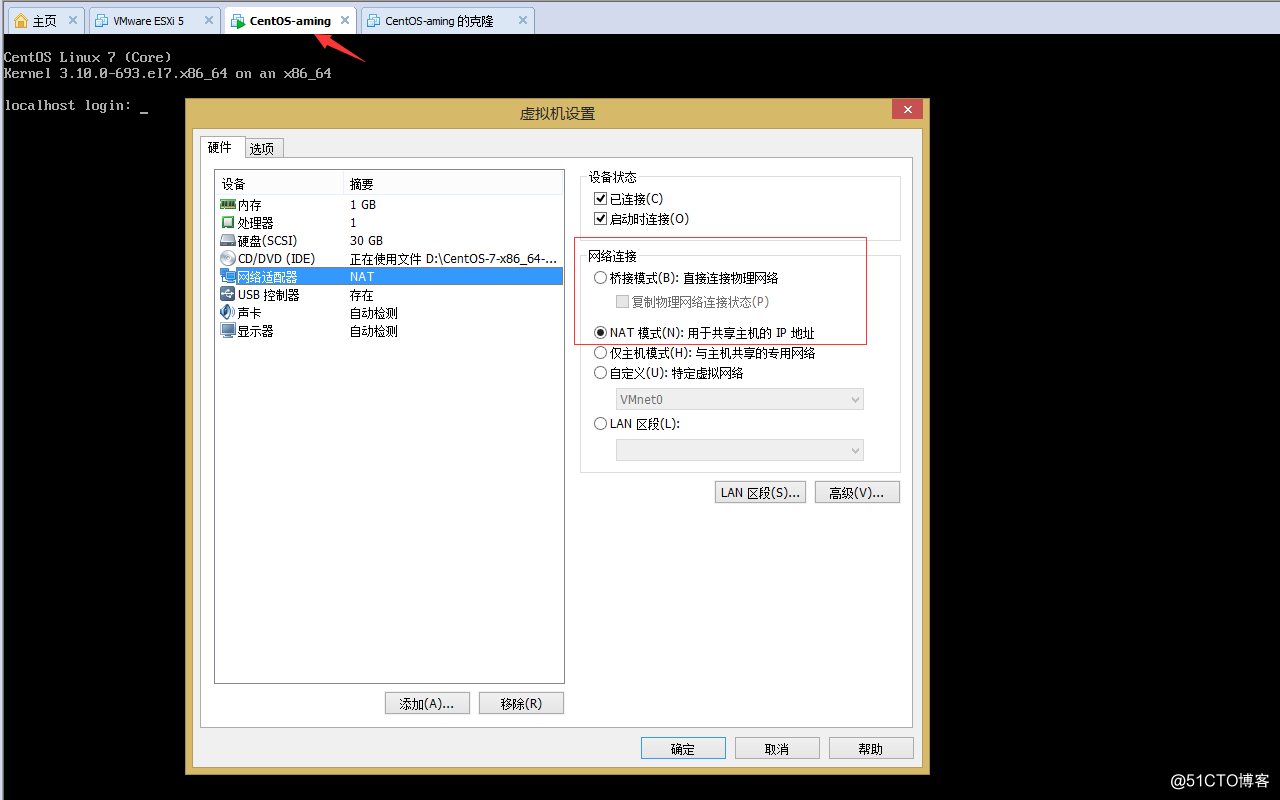The width and height of the screenshot is (1280, 800).
Task: Click the 设备 column header
Action: (280, 184)
